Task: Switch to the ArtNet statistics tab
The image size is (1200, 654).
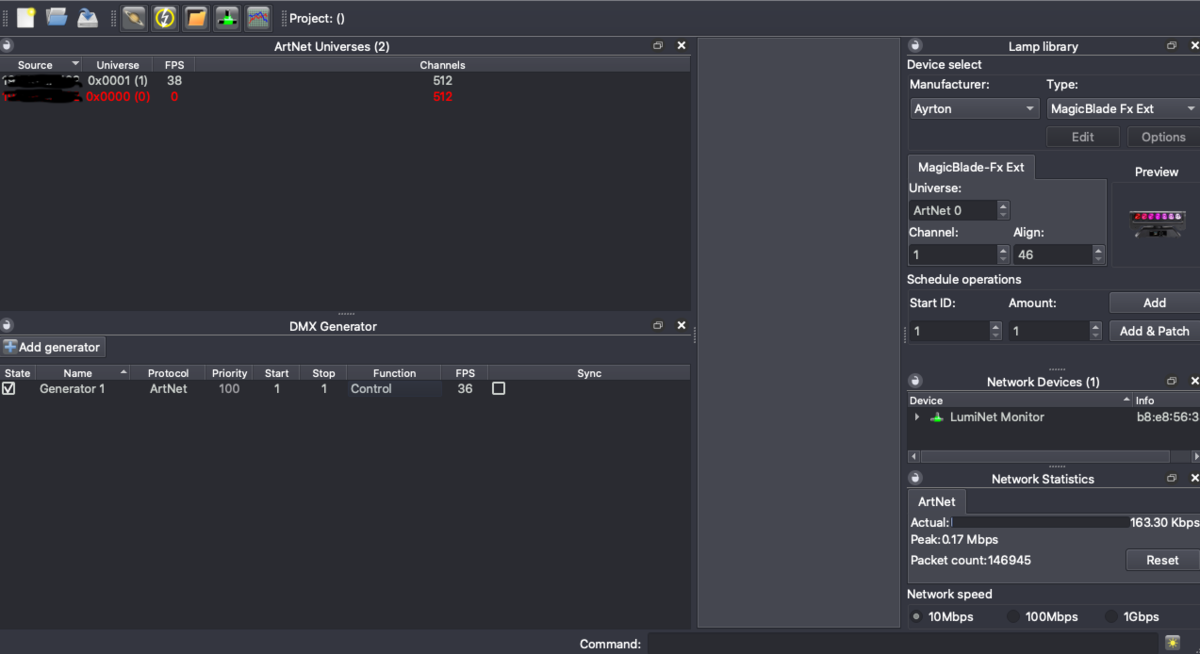Action: (x=936, y=501)
